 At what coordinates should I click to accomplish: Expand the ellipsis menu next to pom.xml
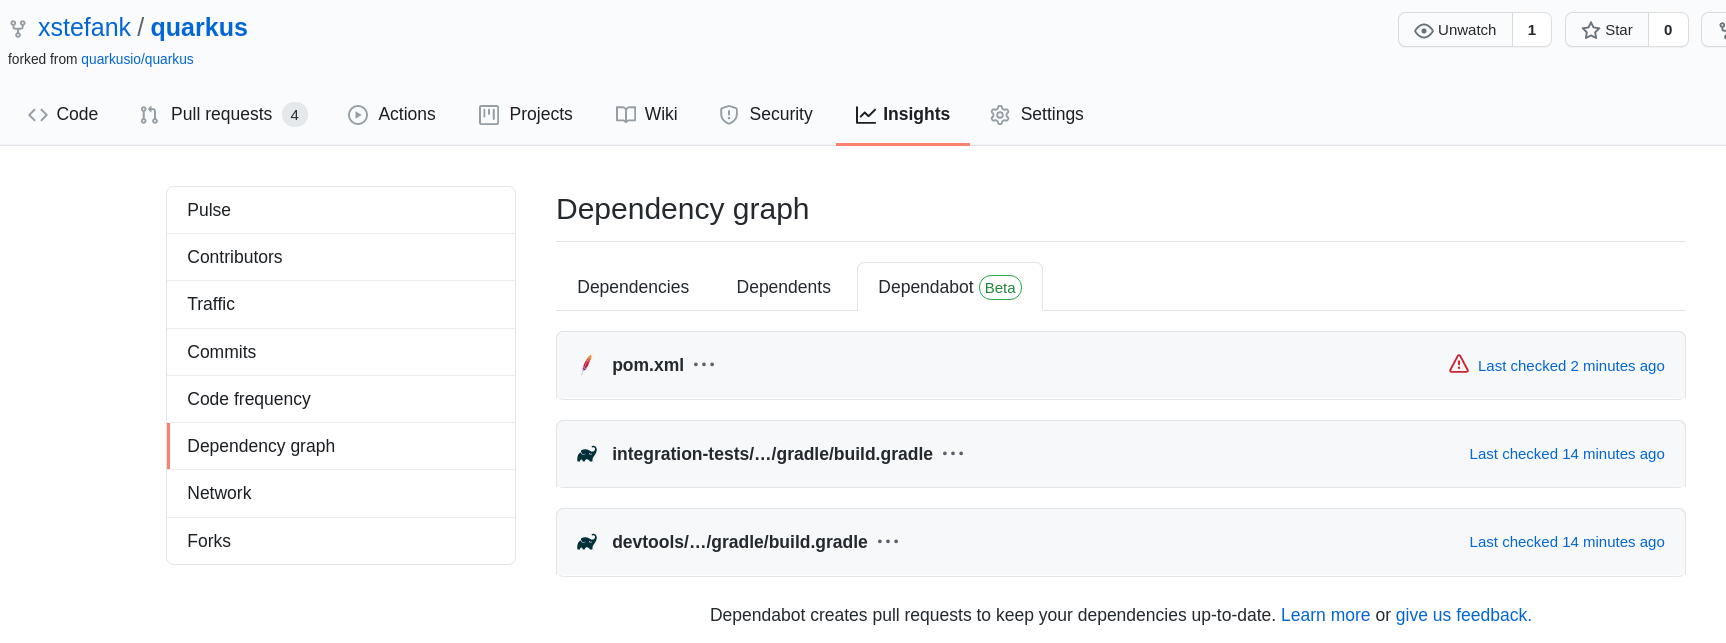coord(704,365)
